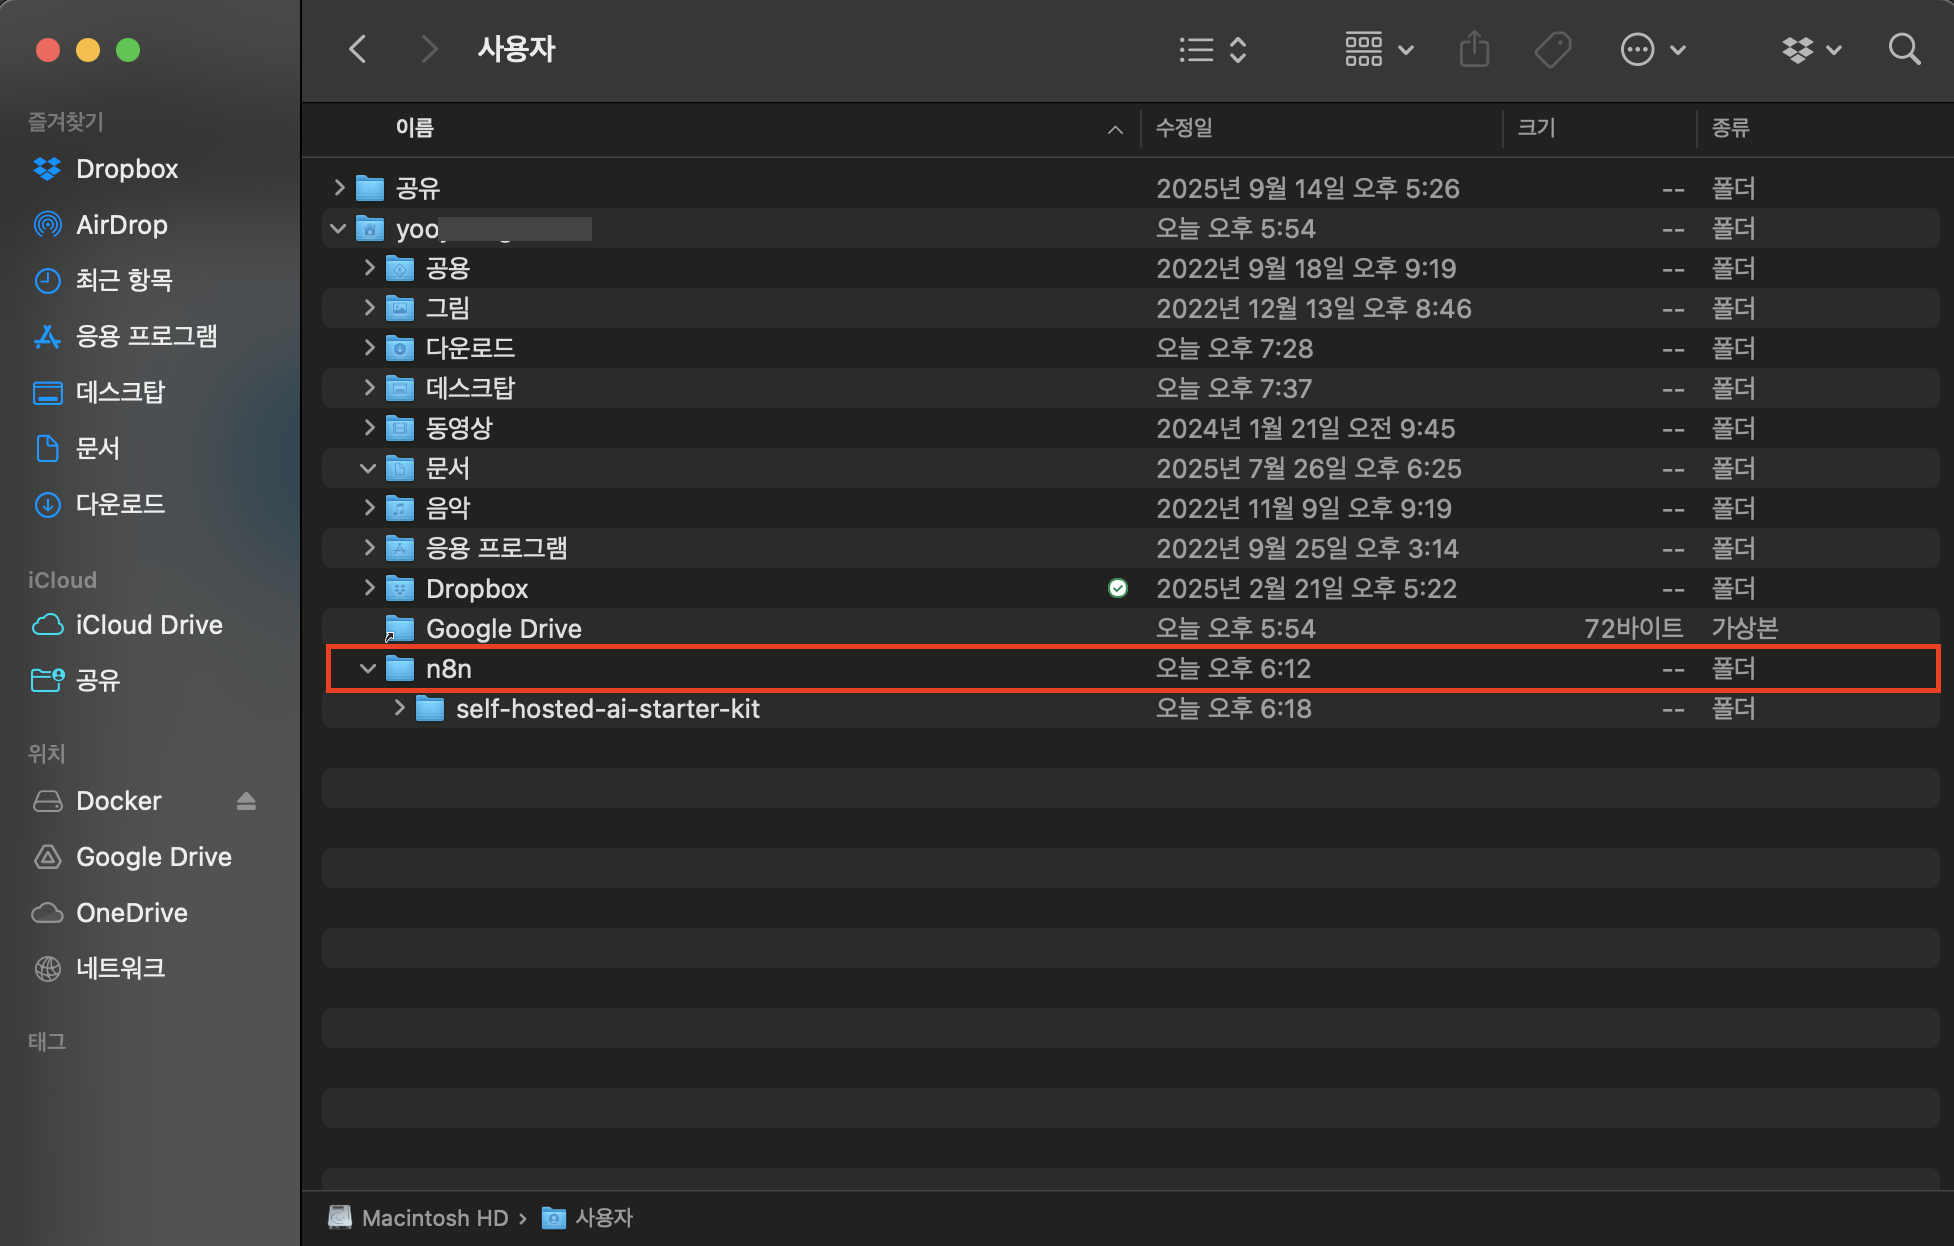Expand the self-hosted-ai-starter-kit folder
The width and height of the screenshot is (1954, 1246).
399,708
